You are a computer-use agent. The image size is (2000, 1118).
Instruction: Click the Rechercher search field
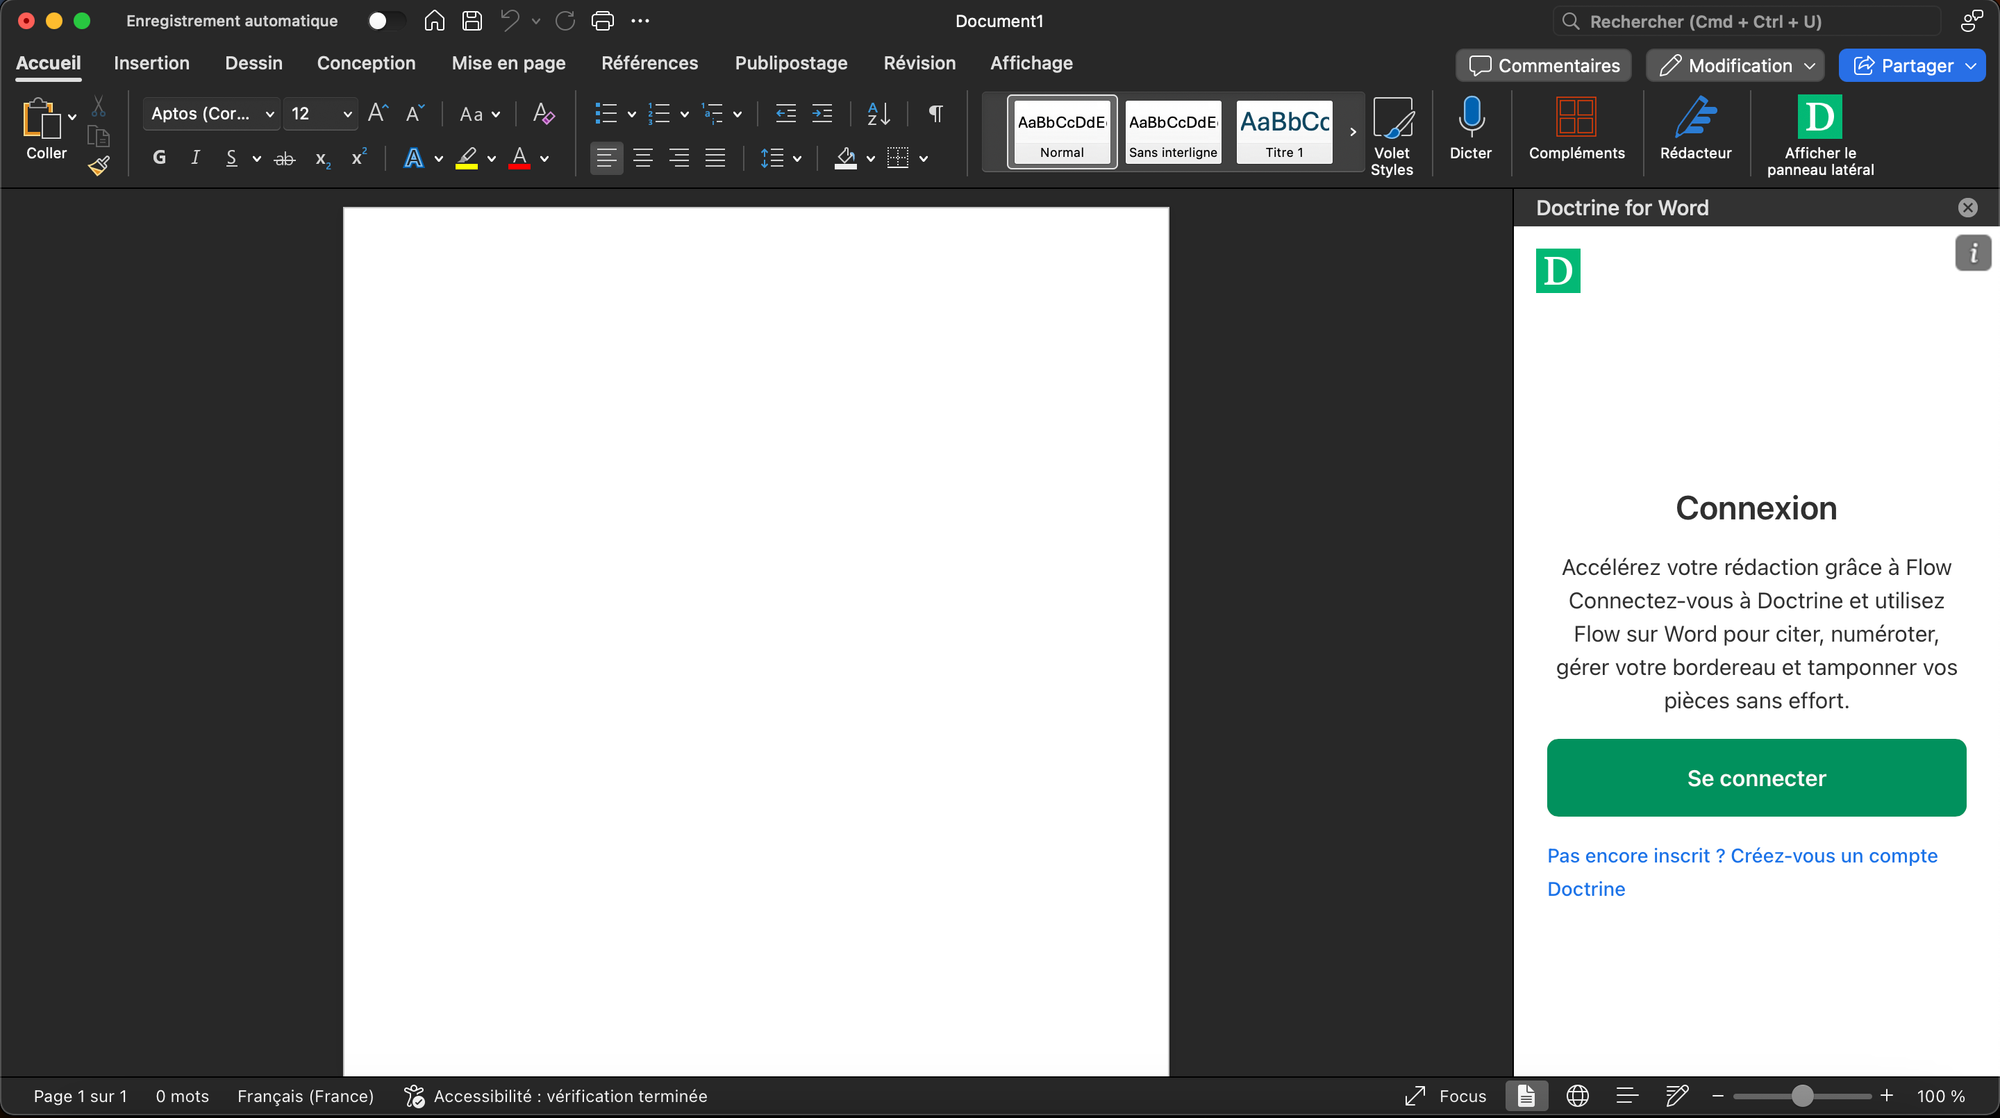pos(1745,21)
